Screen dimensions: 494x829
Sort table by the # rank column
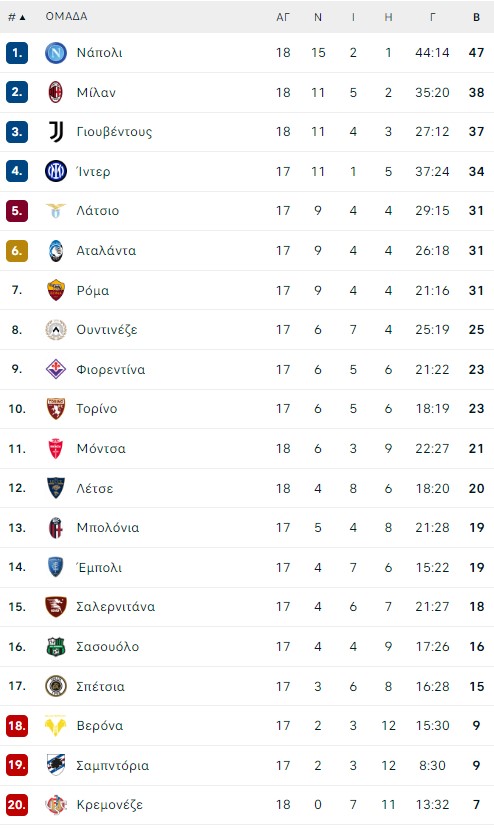click(x=16, y=17)
